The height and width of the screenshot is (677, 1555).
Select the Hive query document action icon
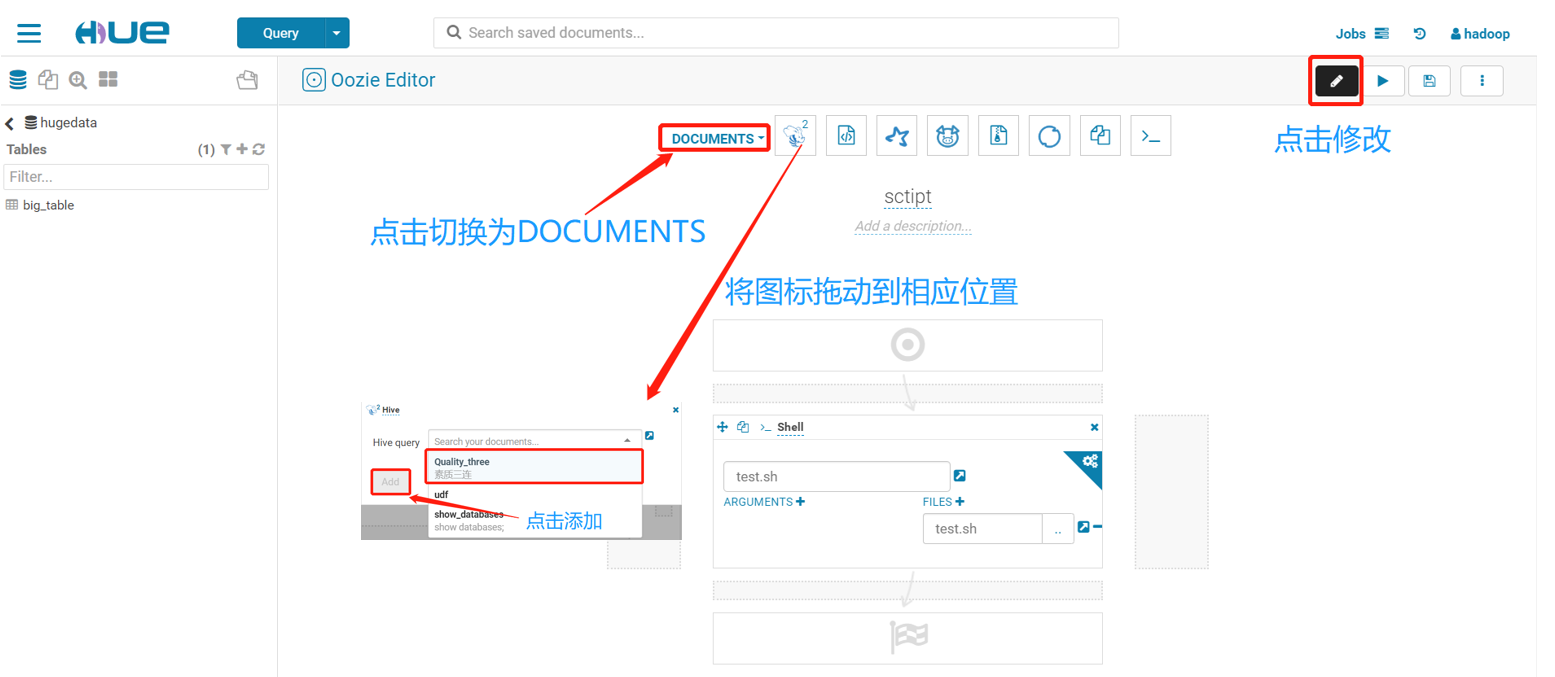click(795, 135)
